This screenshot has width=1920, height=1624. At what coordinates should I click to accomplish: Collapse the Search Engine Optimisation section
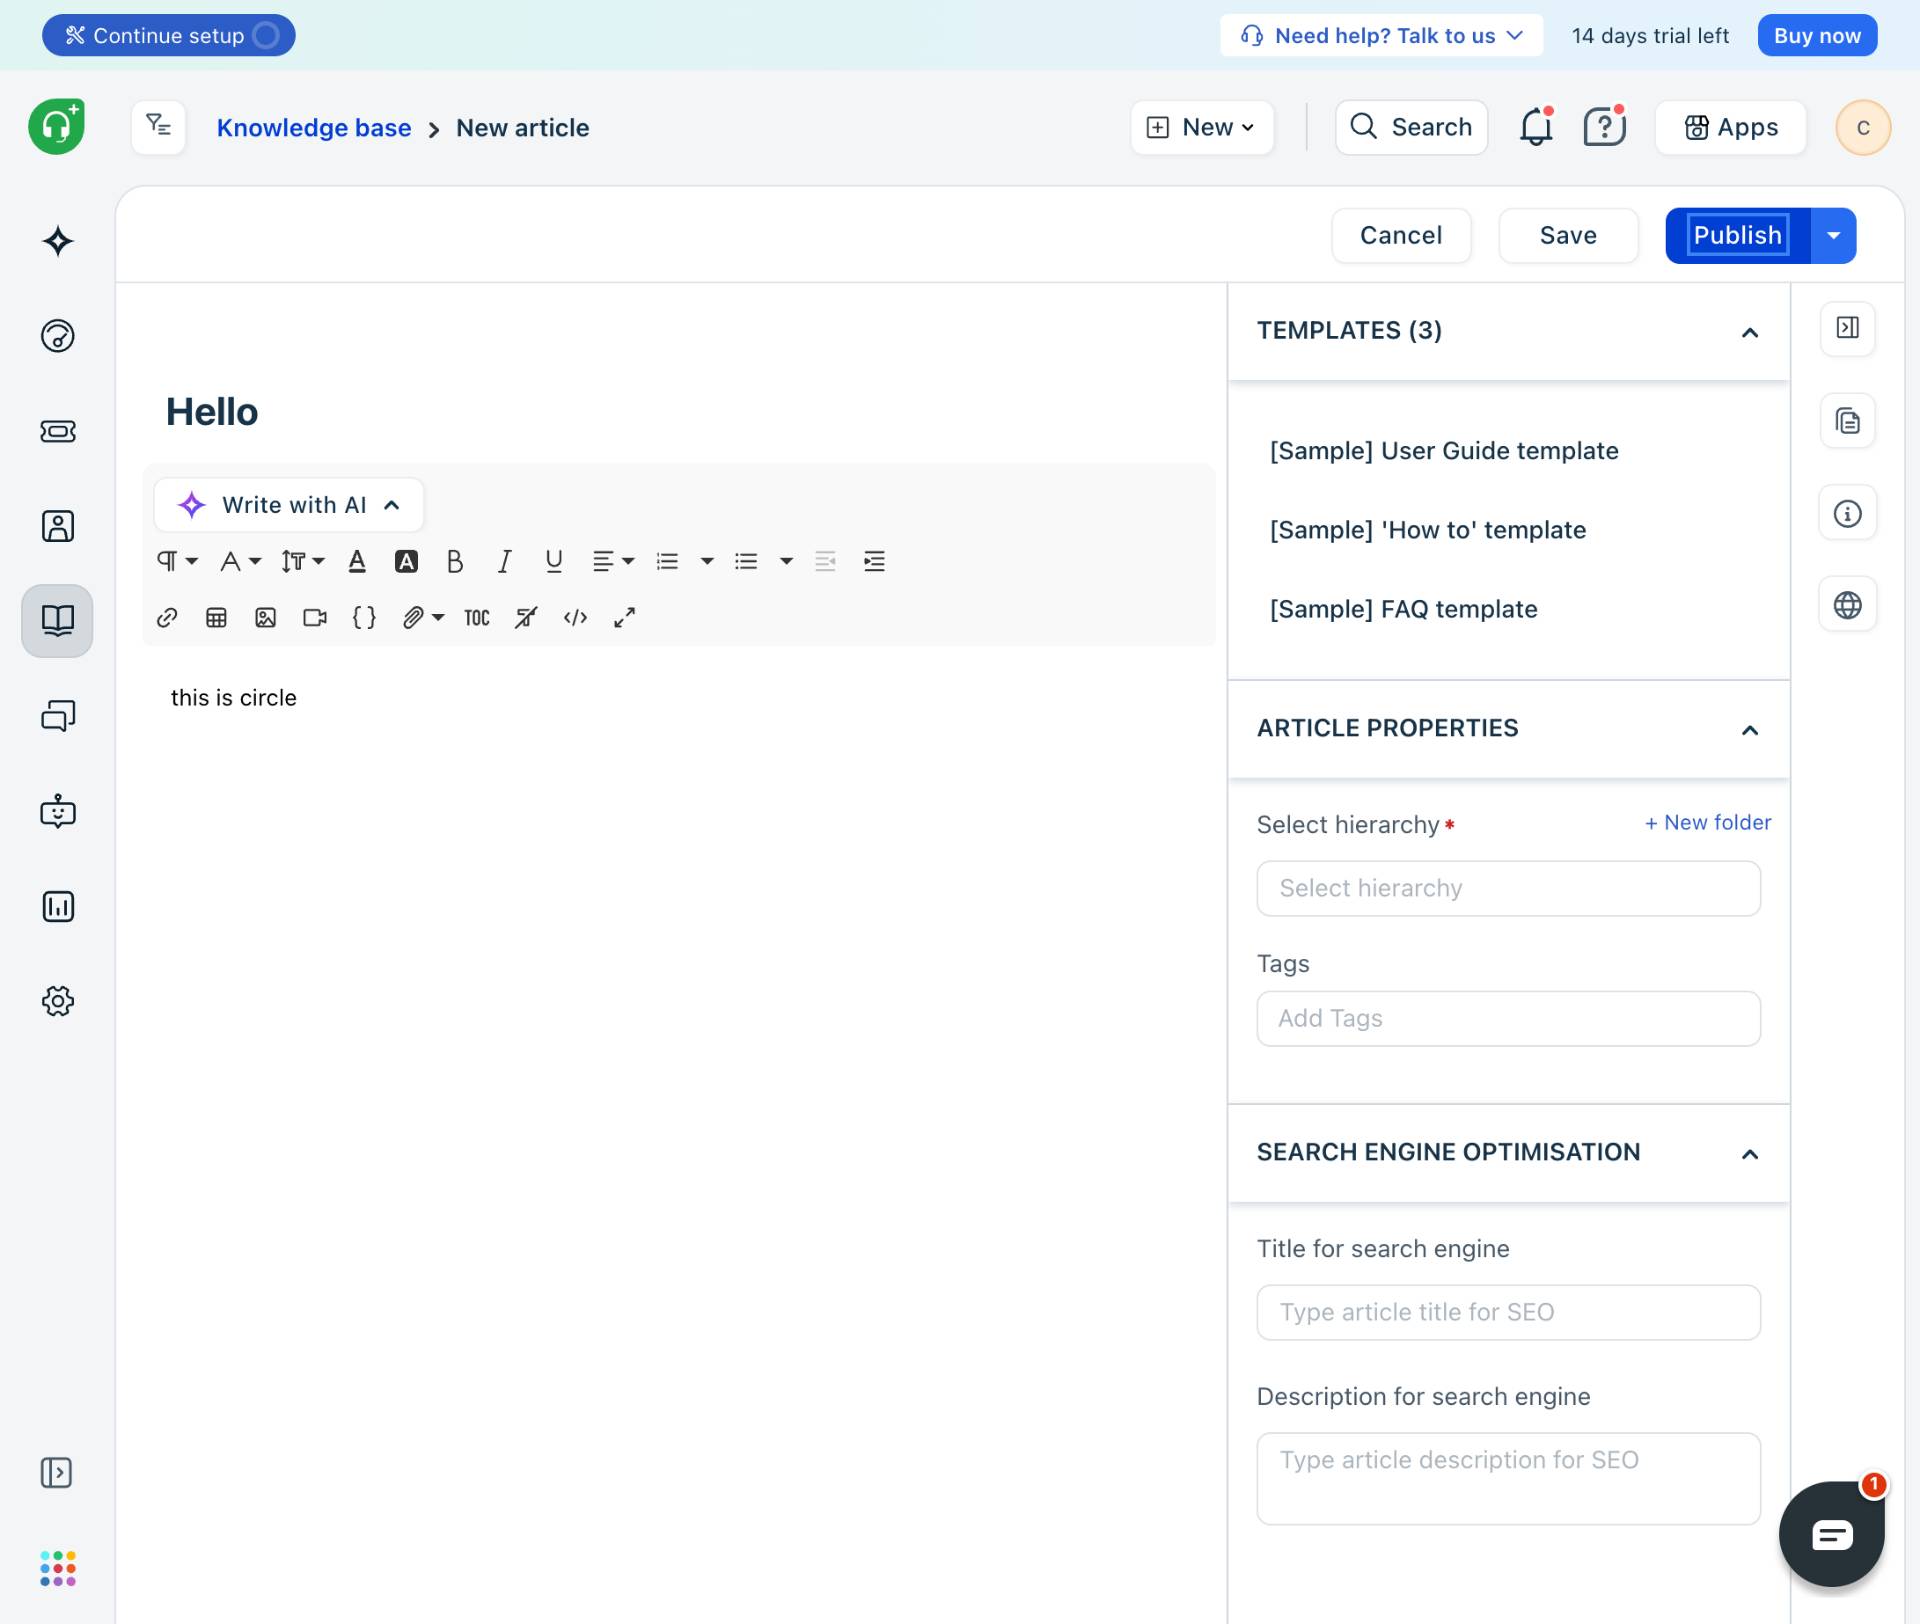[1749, 1154]
